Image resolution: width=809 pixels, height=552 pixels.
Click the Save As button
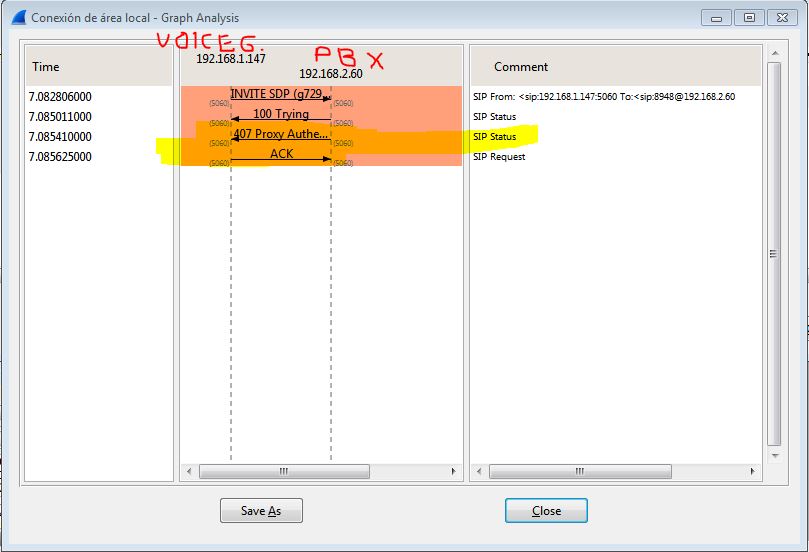coord(261,511)
